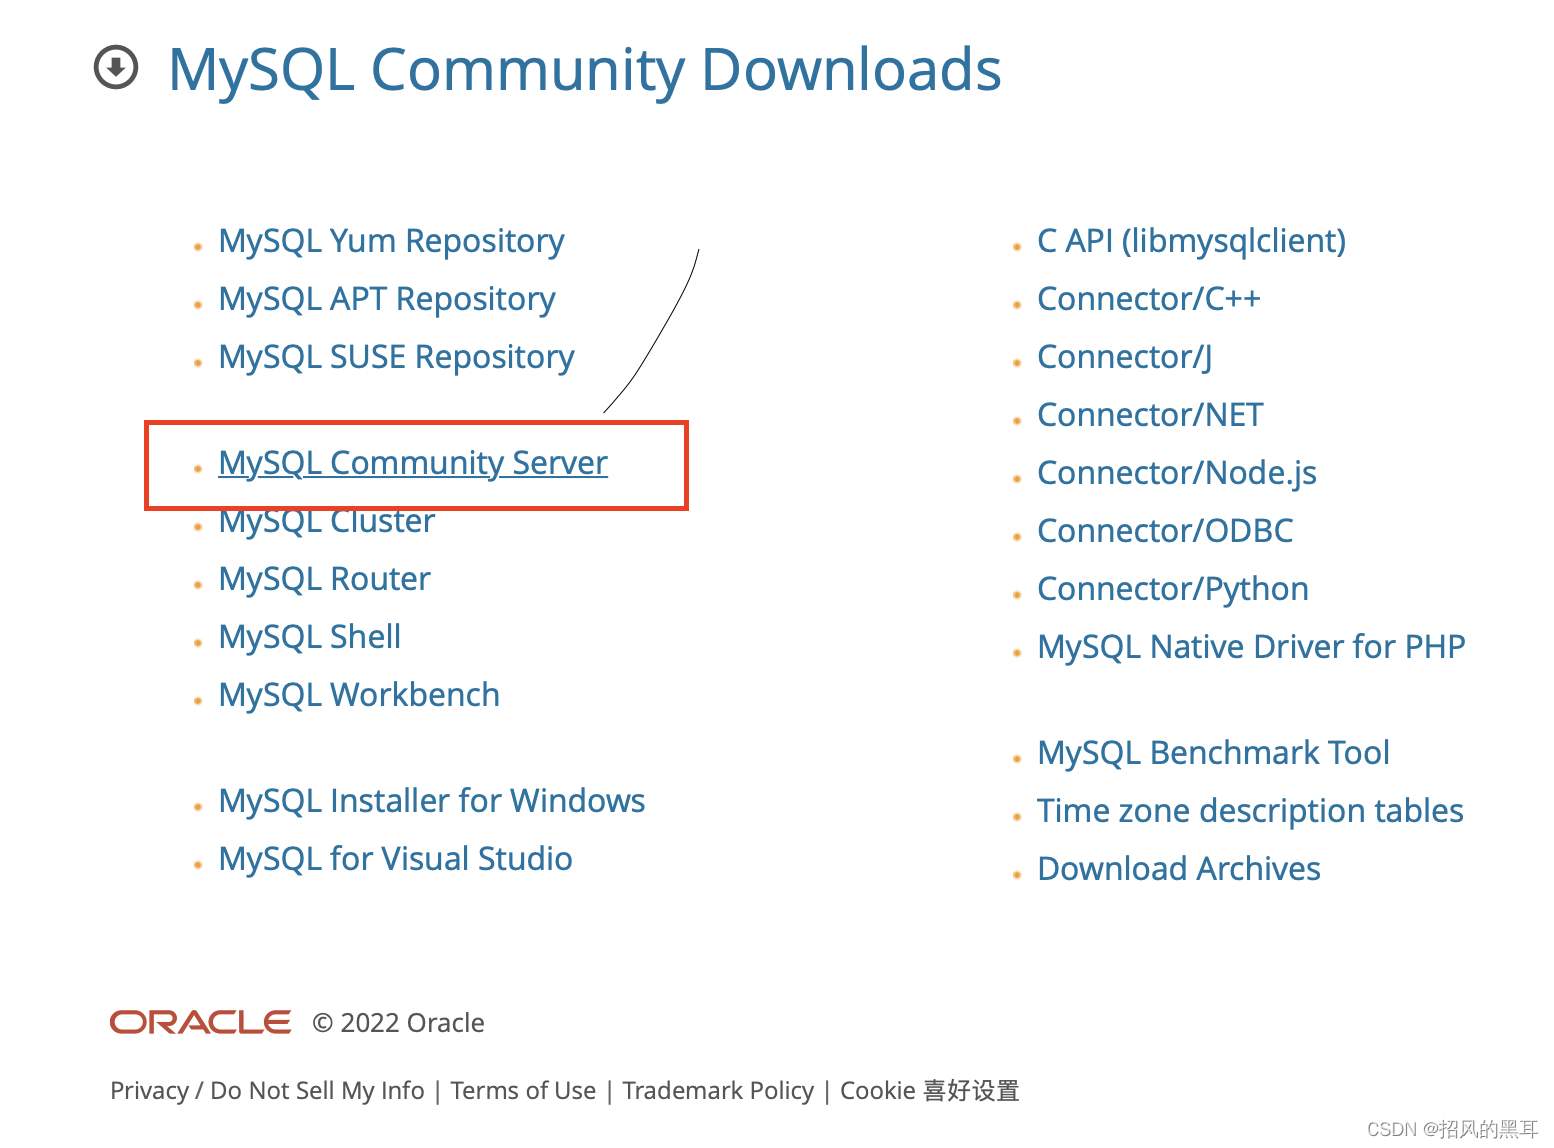
Task: Click the Oracle logo in the footer
Action: click(200, 1022)
